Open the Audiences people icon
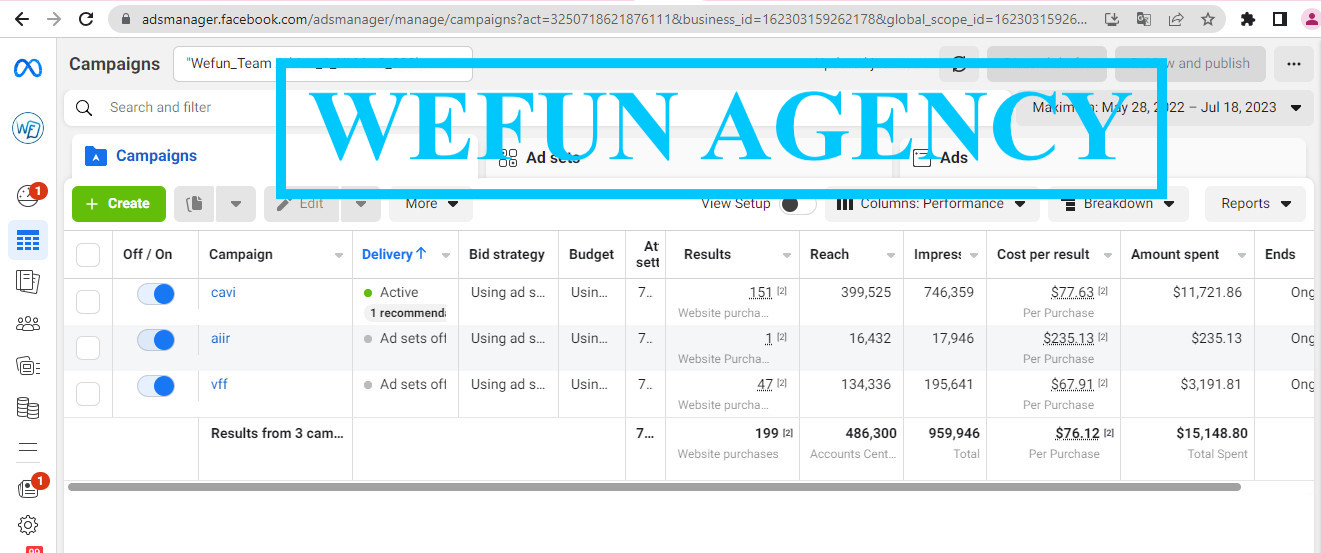The image size is (1321, 553). click(x=28, y=323)
